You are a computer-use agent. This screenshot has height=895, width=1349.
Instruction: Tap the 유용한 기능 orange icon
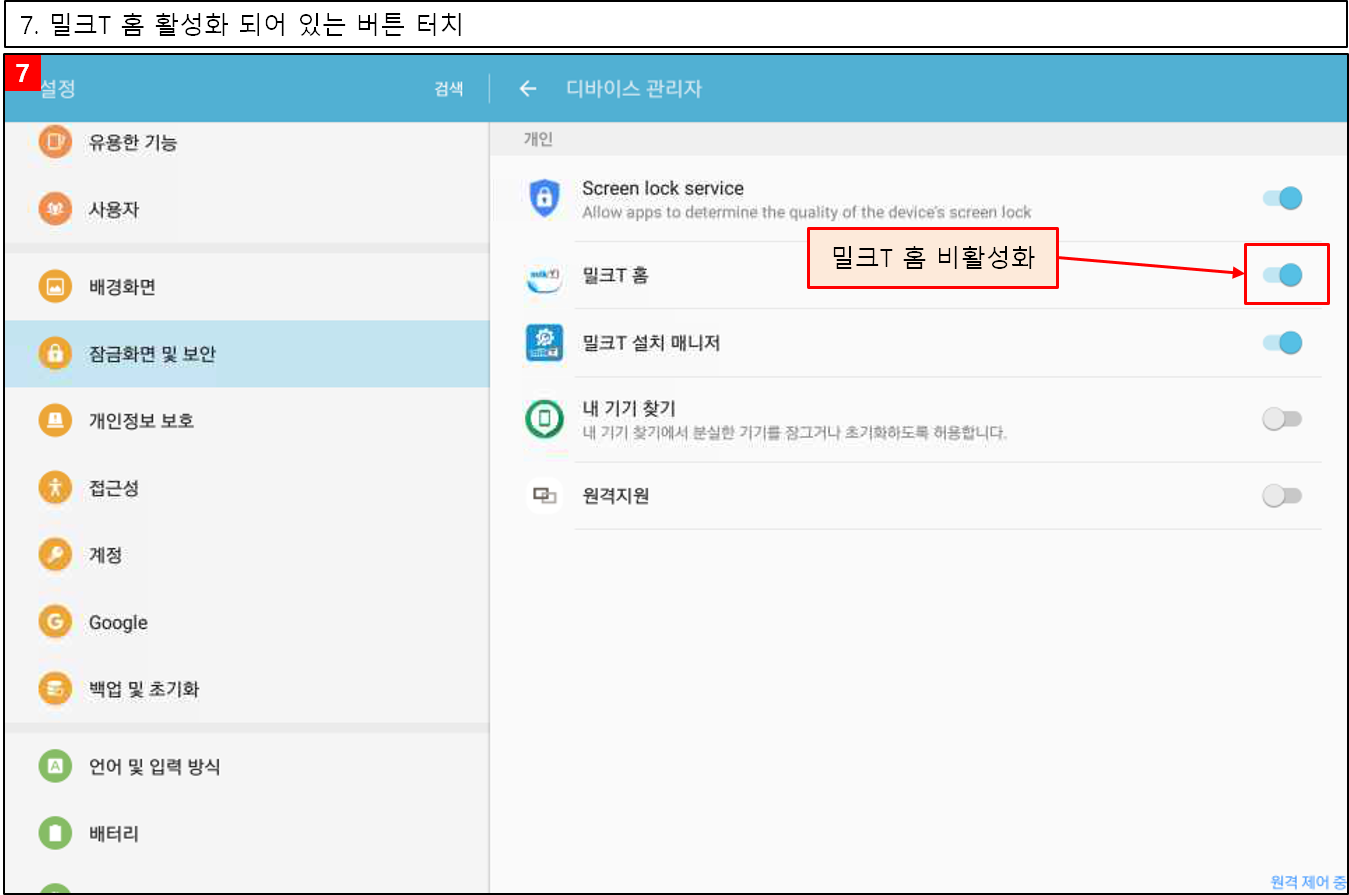pyautogui.click(x=55, y=142)
